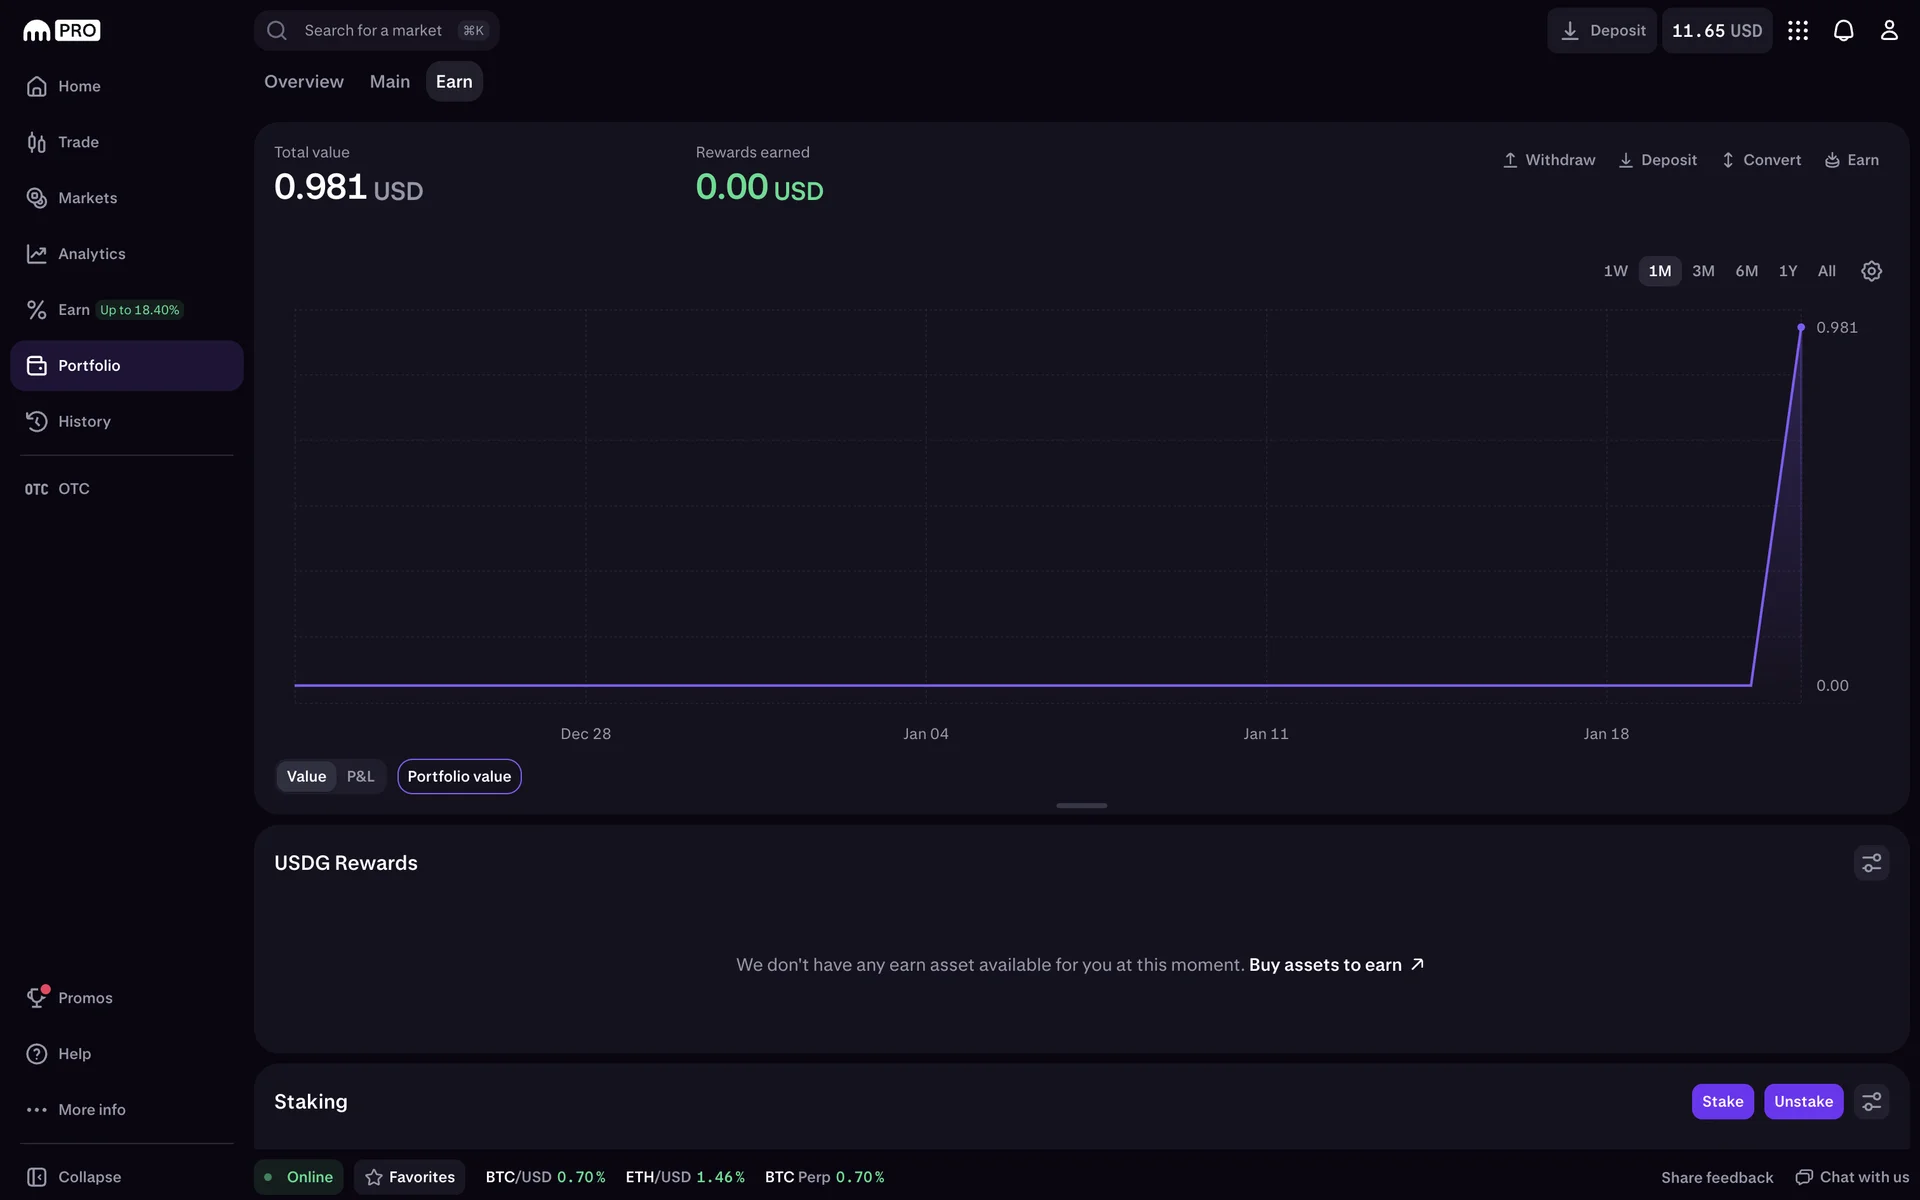Open Promos in the sidebar
This screenshot has height=1200, width=1920.
[x=85, y=998]
